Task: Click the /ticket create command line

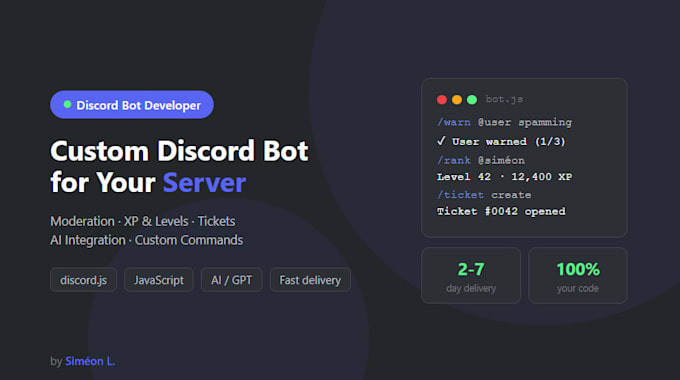Action: (484, 195)
